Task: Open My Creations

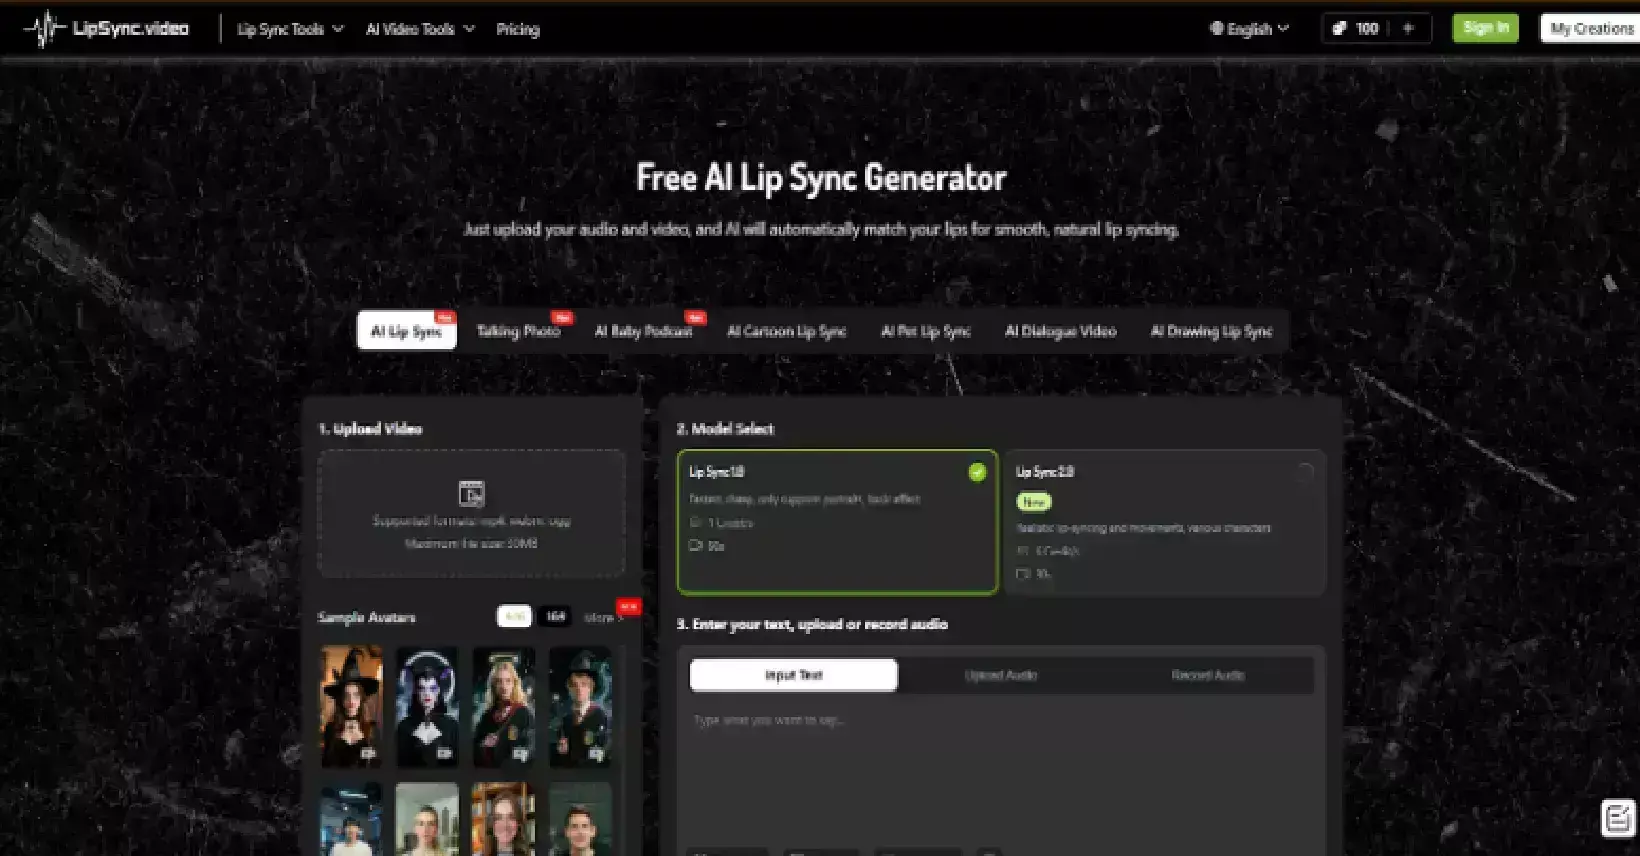Action: click(x=1592, y=28)
